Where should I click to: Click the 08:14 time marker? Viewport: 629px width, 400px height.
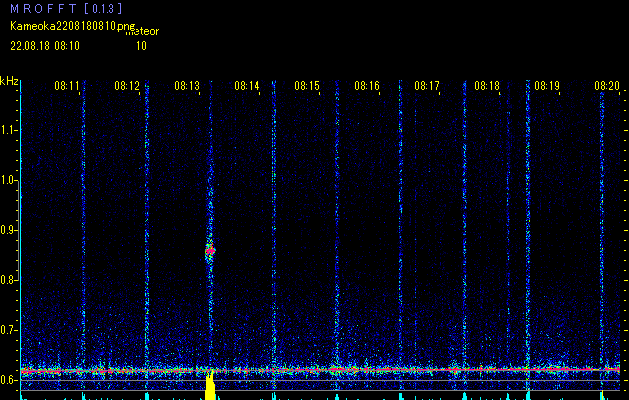(x=247, y=86)
